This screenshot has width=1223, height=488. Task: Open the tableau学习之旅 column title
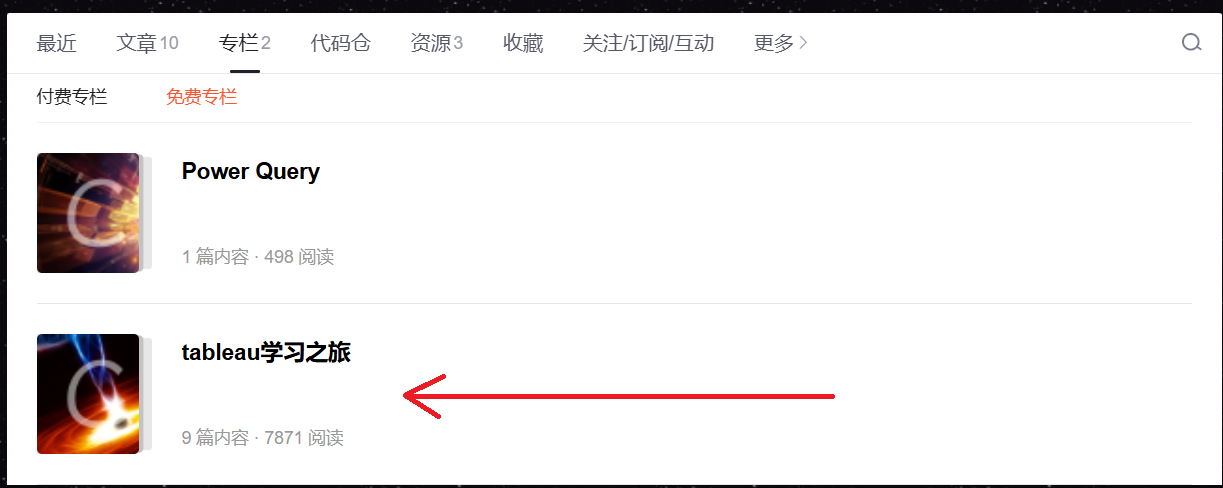point(266,352)
